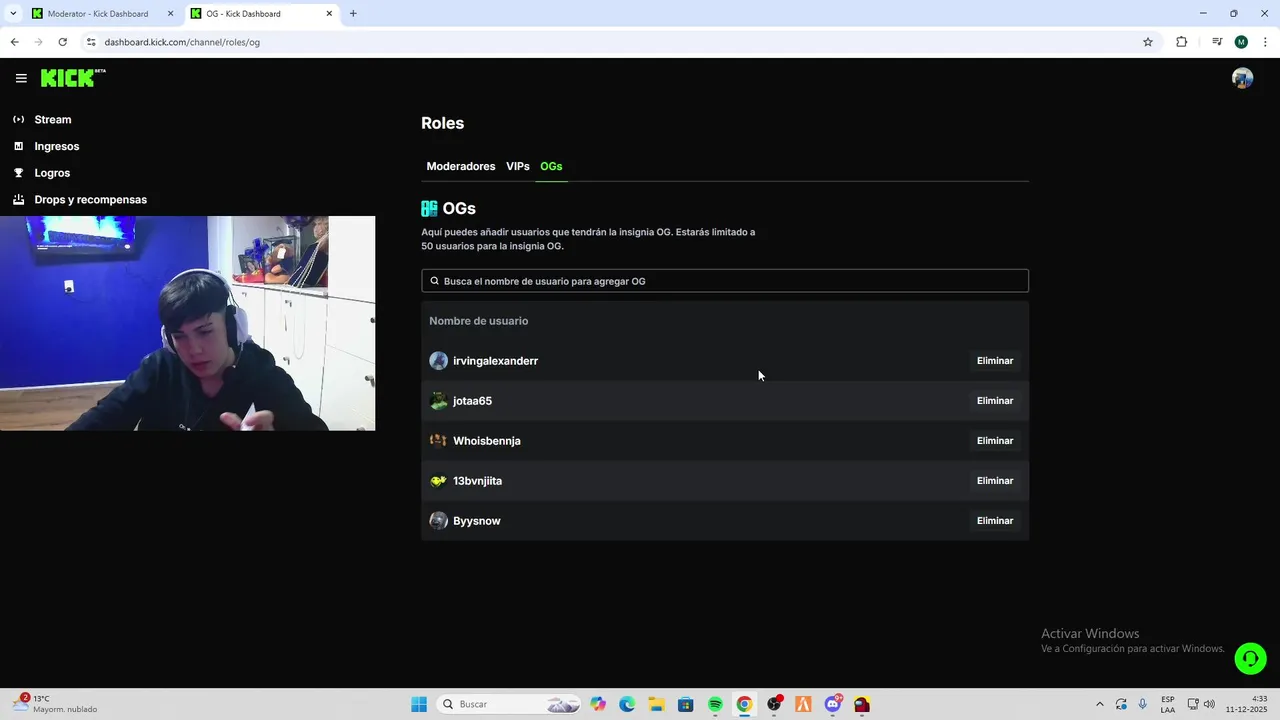The width and height of the screenshot is (1280, 720).
Task: Open the taskbar clock and date
Action: click(x=1247, y=704)
